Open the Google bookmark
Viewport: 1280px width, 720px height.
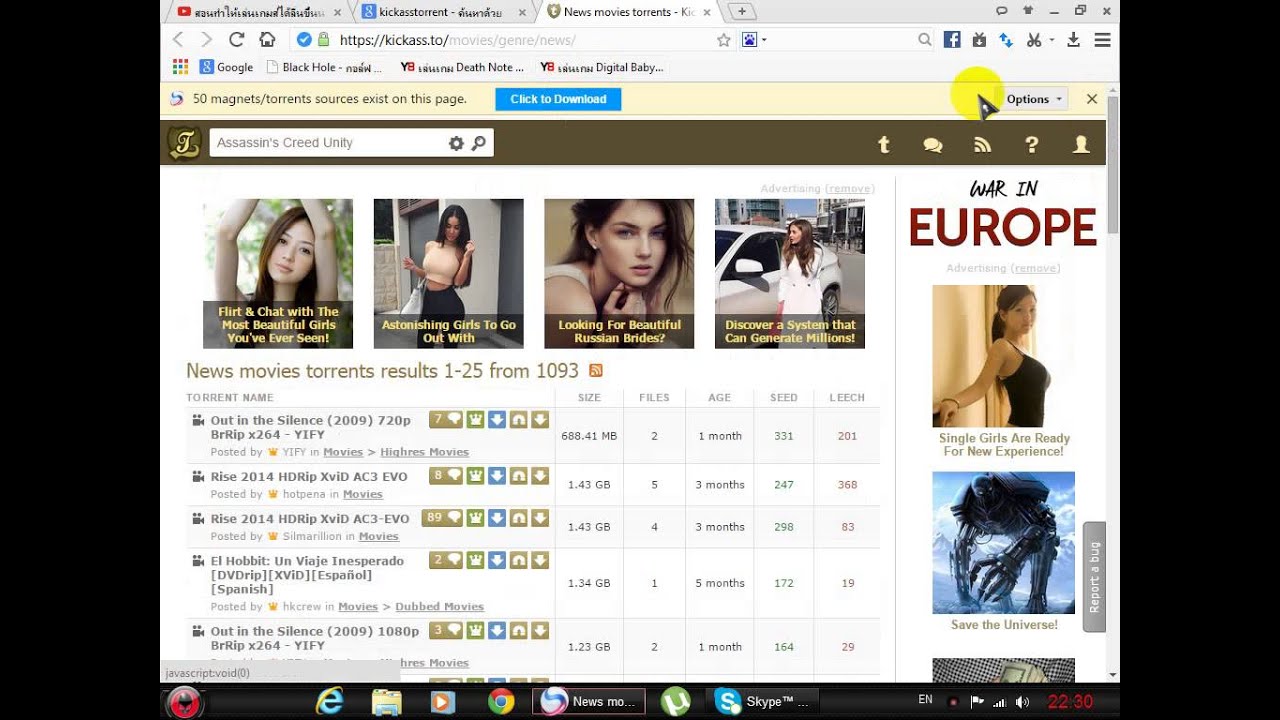tap(226, 67)
